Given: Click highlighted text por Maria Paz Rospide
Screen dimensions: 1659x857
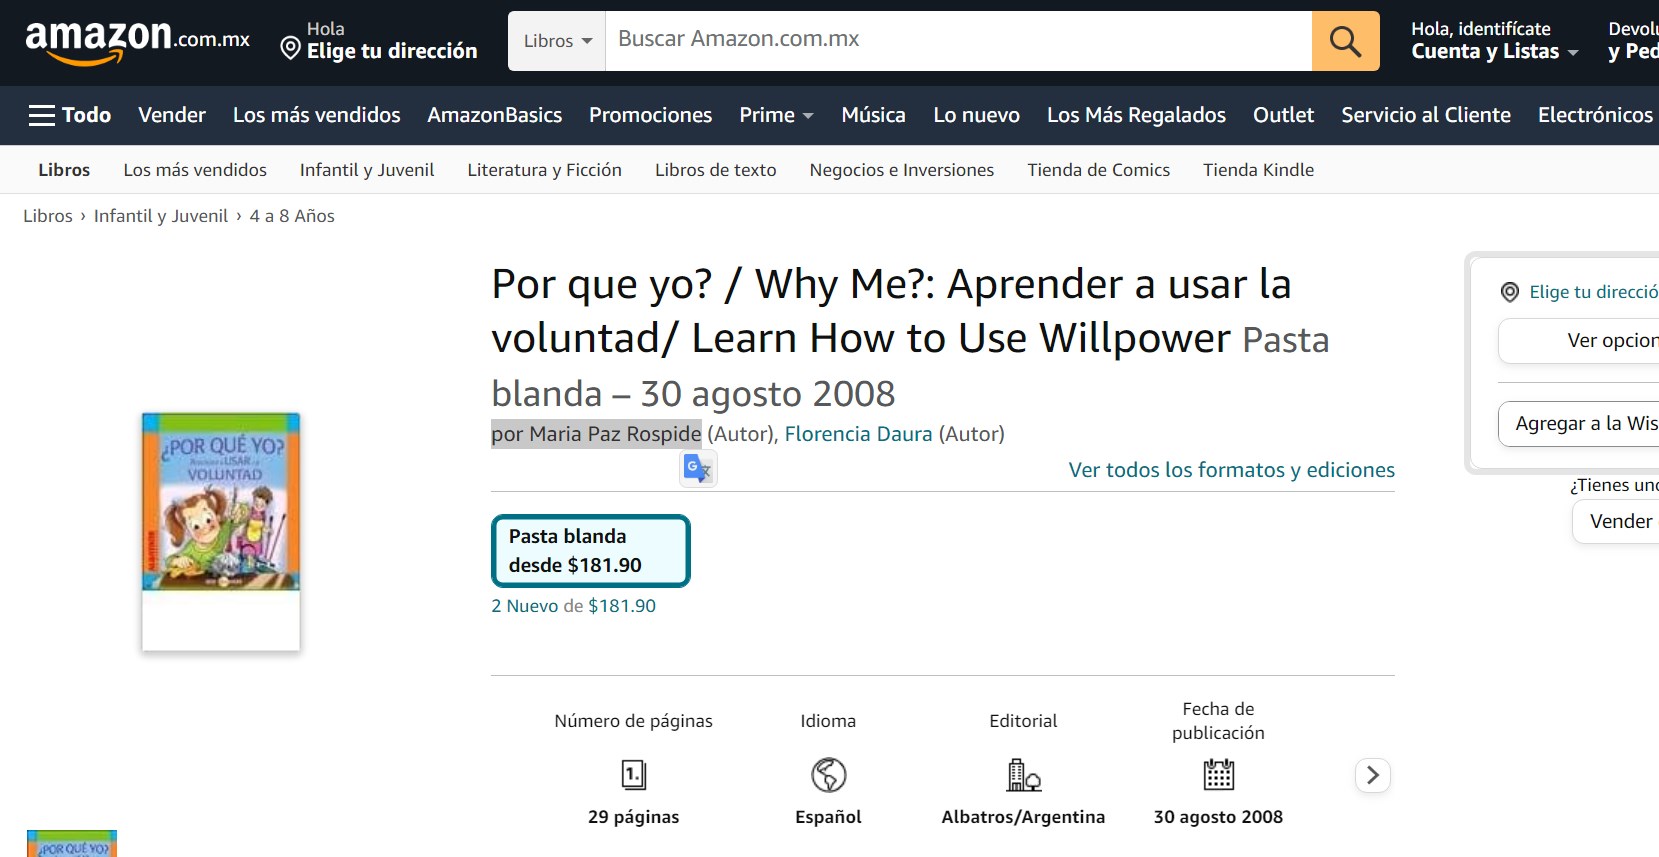Looking at the screenshot, I should pyautogui.click(x=596, y=434).
